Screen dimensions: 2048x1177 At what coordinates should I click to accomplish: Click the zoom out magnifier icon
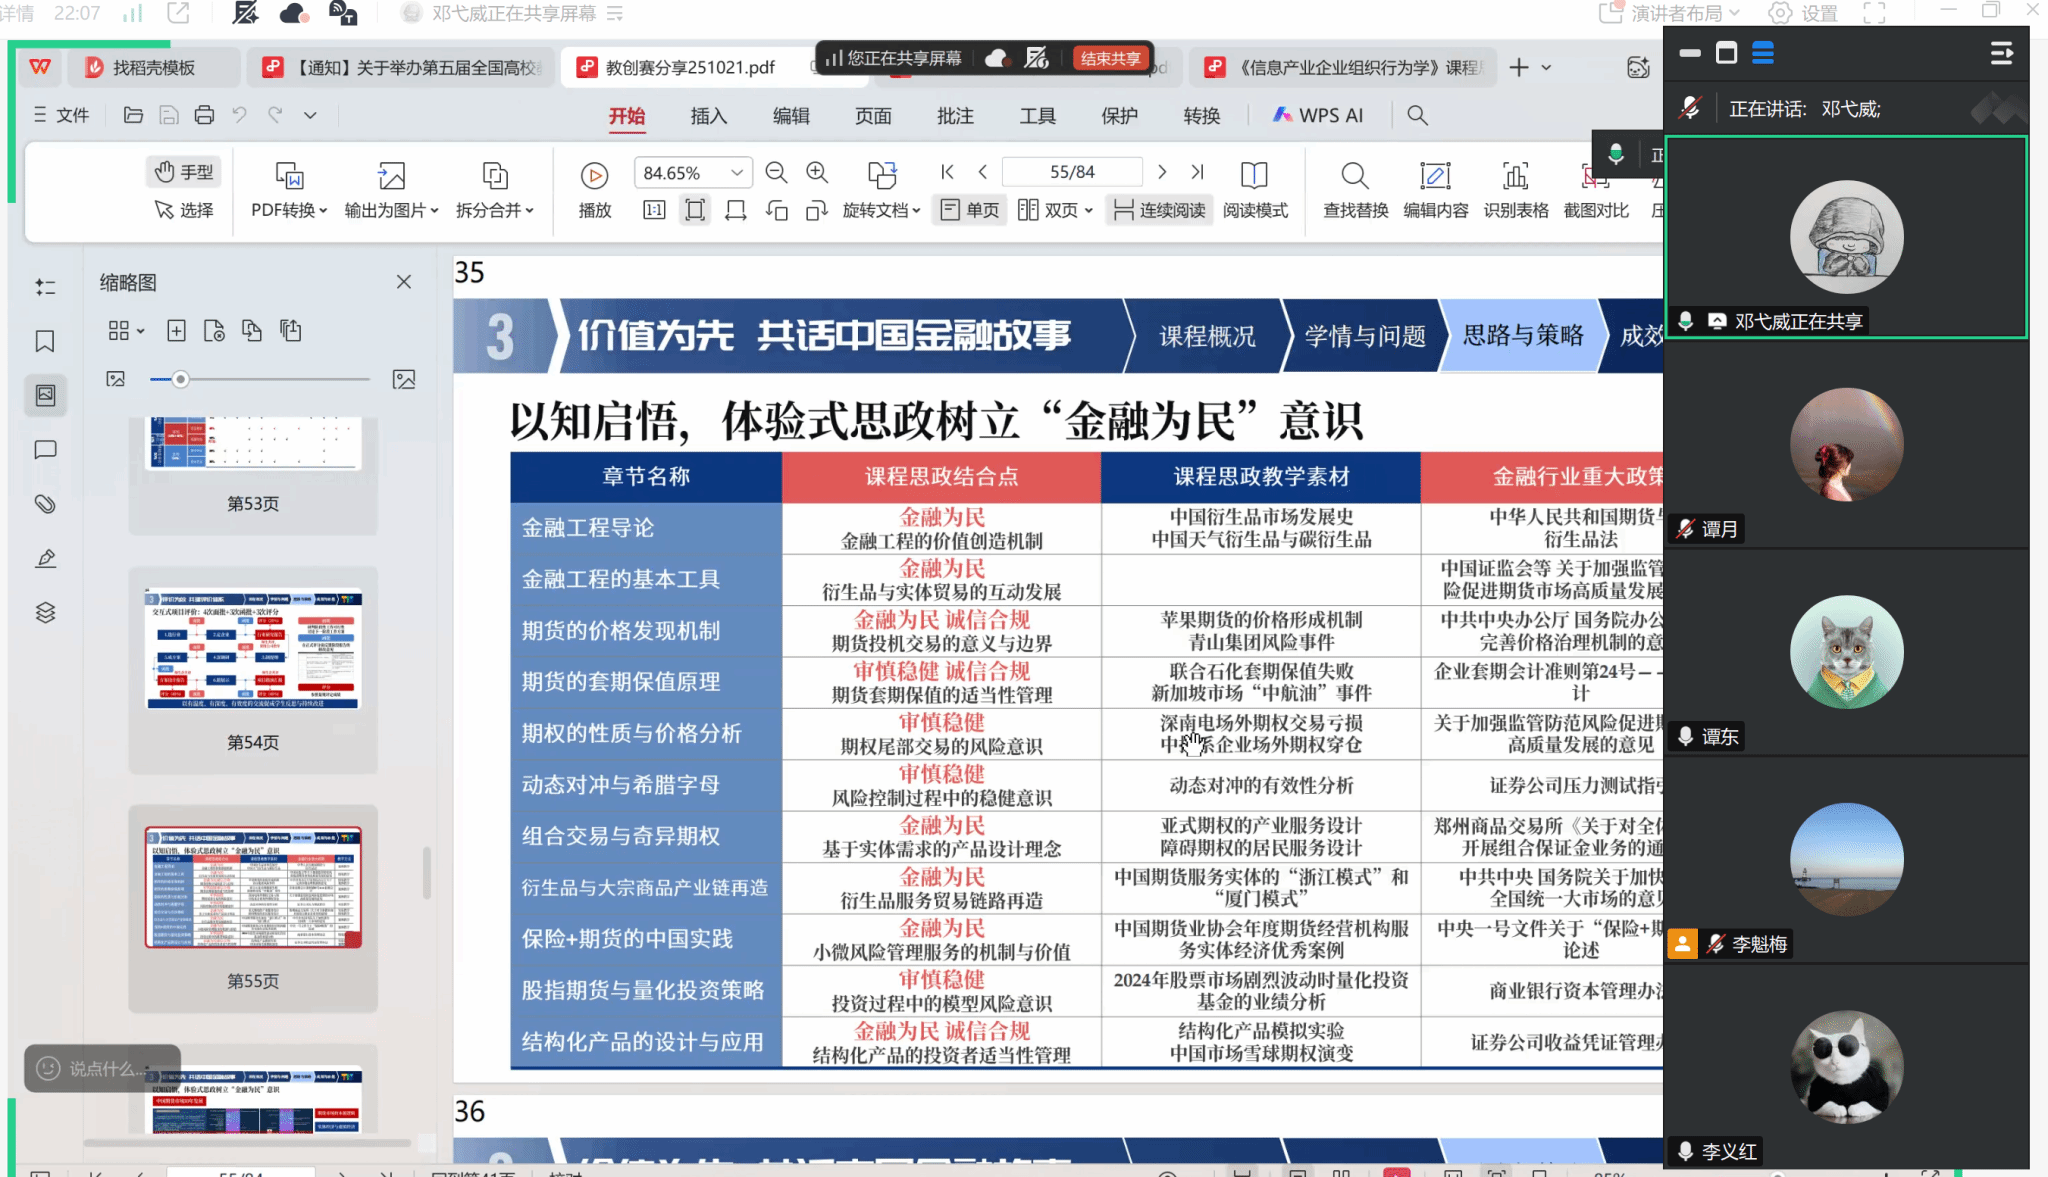pos(776,172)
